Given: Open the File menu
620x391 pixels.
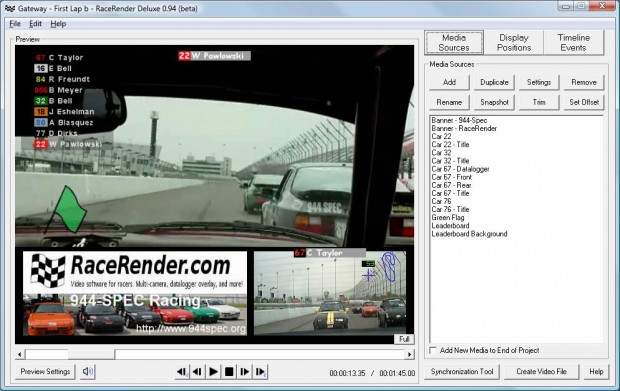Looking at the screenshot, I should tap(15, 24).
